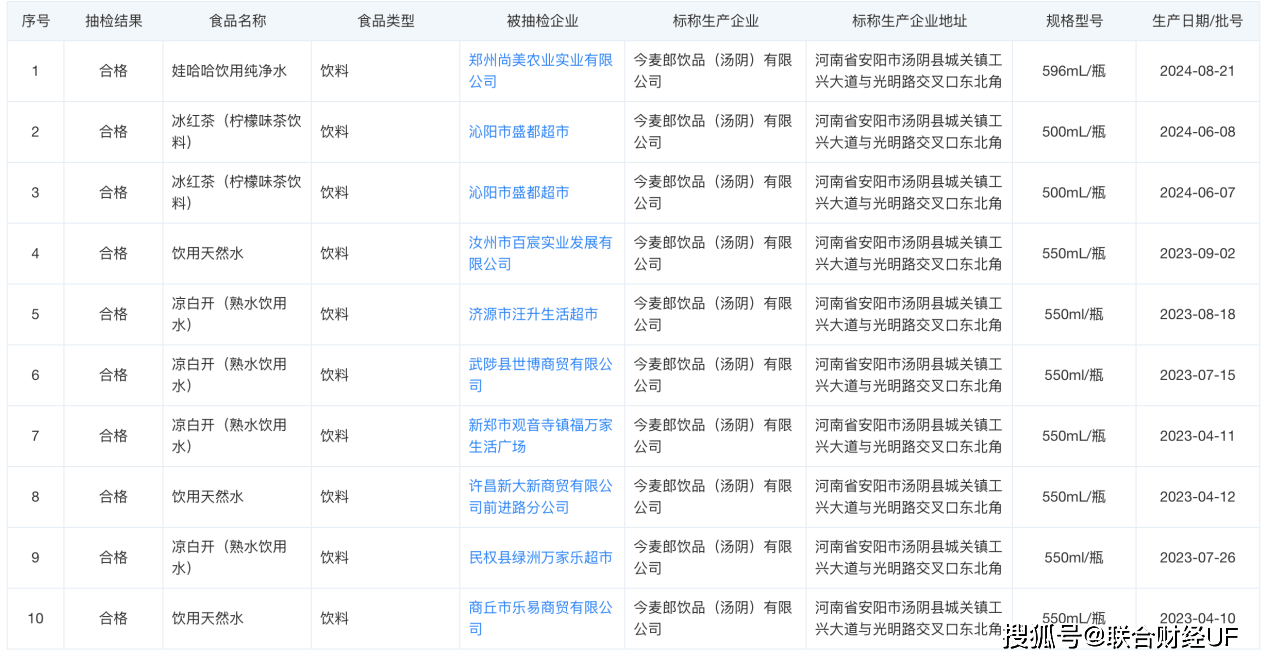Select the 生产日期/批号 column header
Screen dimensions: 1267x664
click(x=1197, y=21)
